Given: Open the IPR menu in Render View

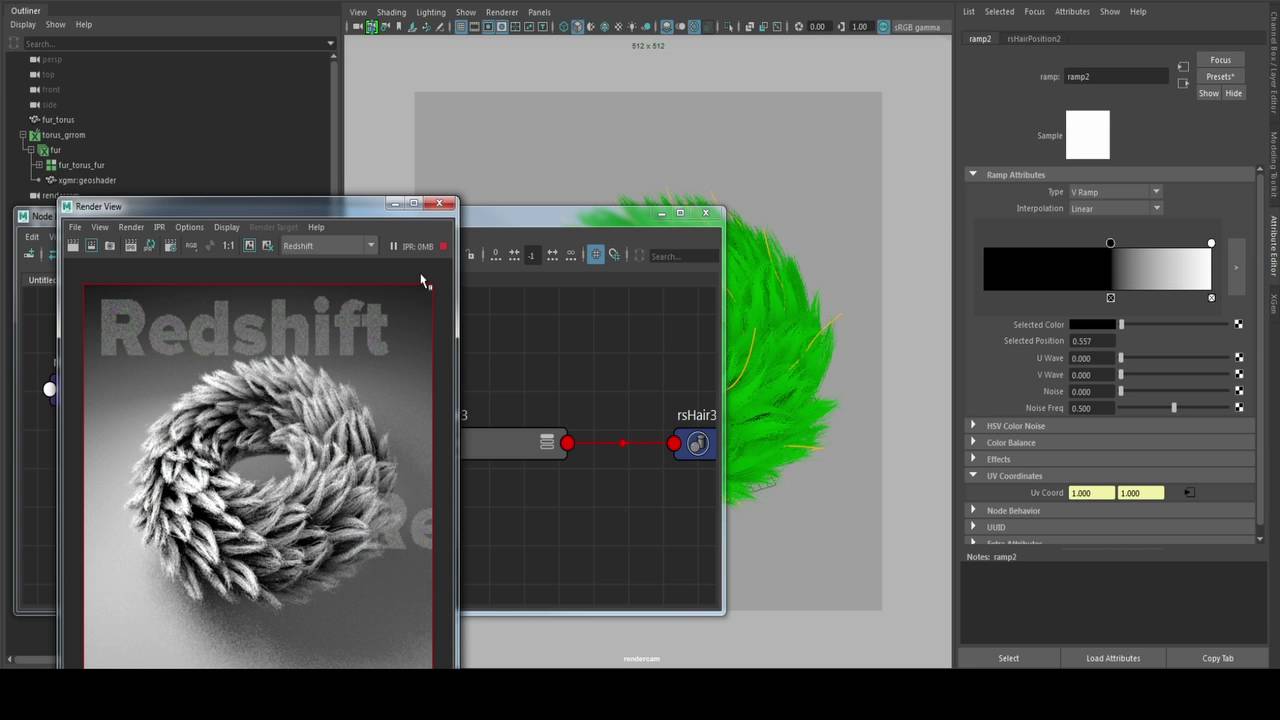Looking at the screenshot, I should click(x=159, y=227).
